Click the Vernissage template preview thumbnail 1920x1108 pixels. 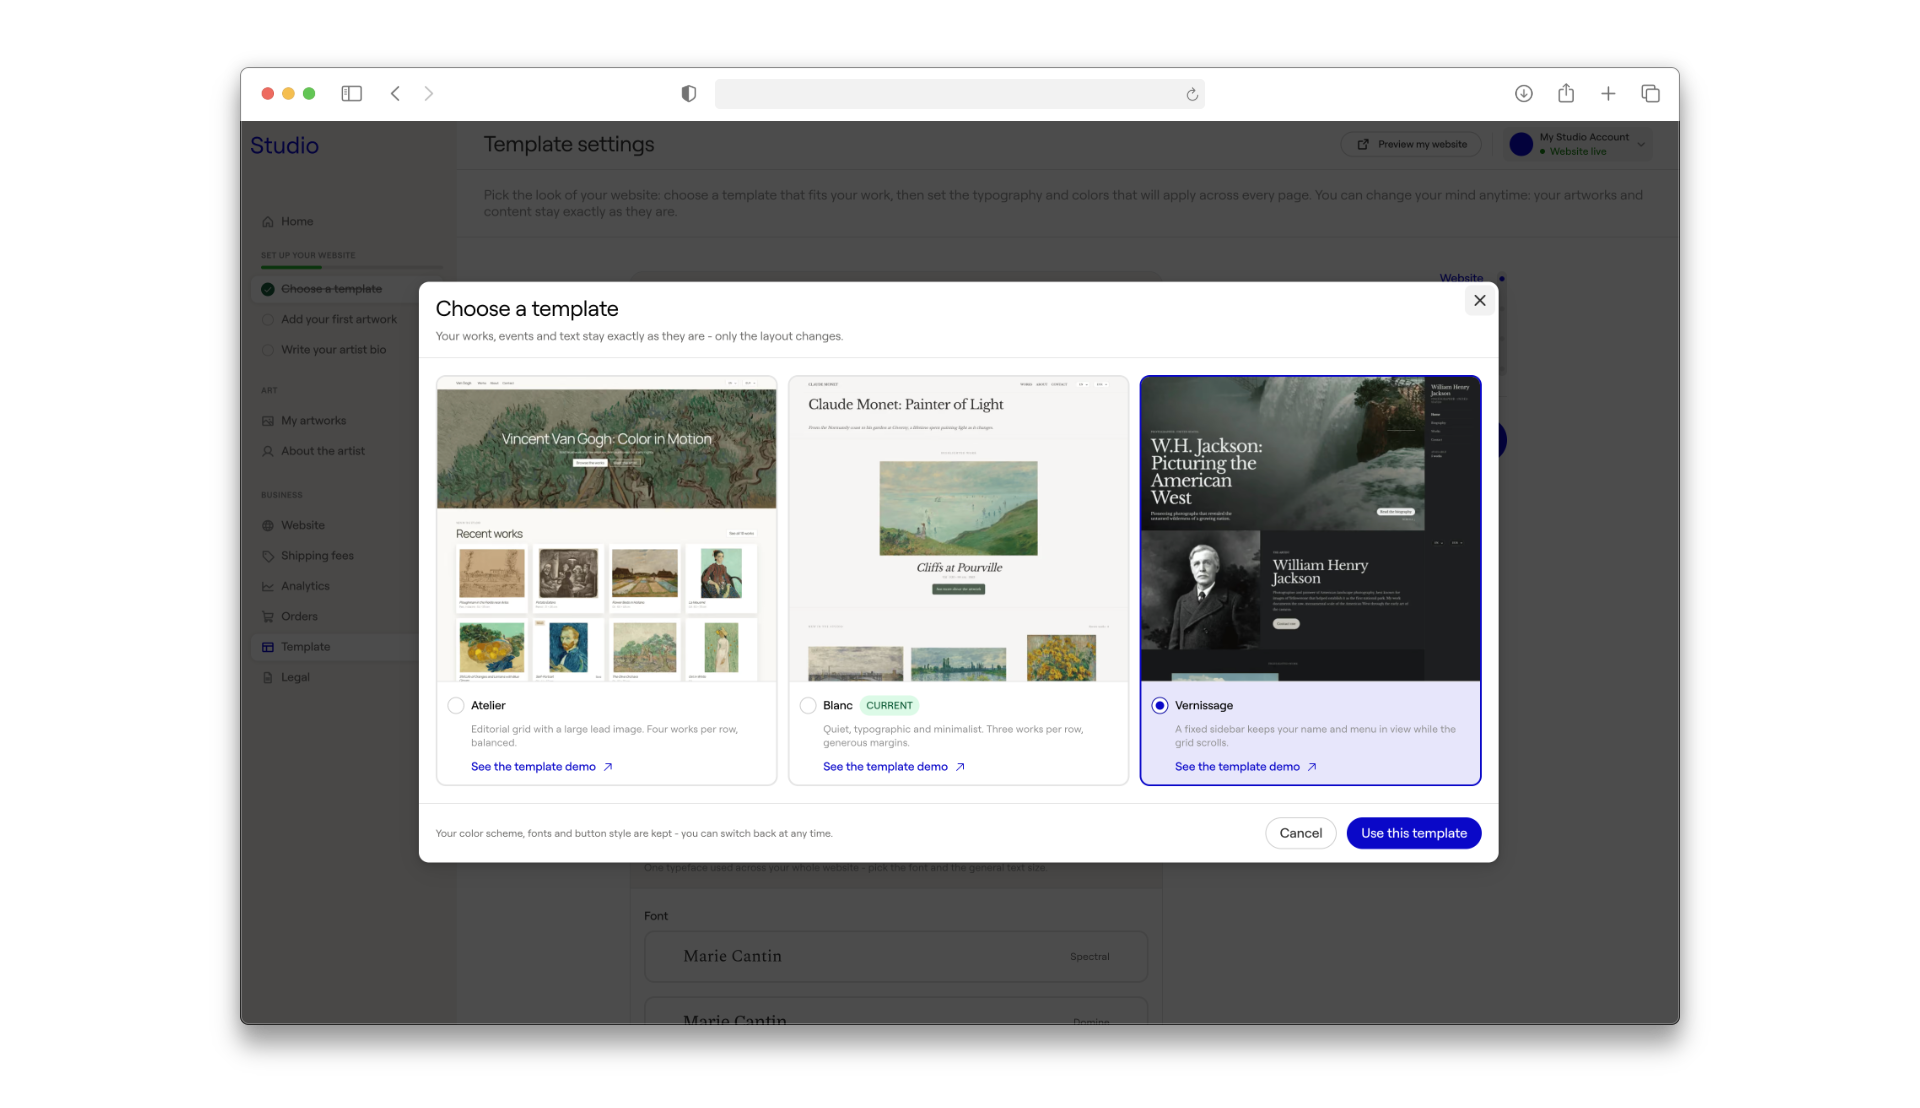(1311, 529)
